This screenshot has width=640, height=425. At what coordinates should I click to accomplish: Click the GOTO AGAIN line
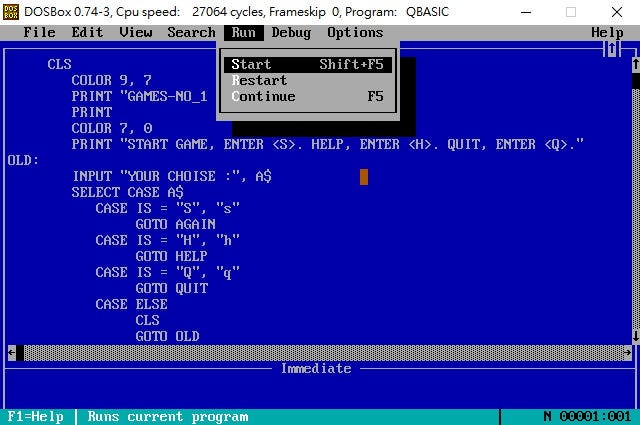[176, 224]
